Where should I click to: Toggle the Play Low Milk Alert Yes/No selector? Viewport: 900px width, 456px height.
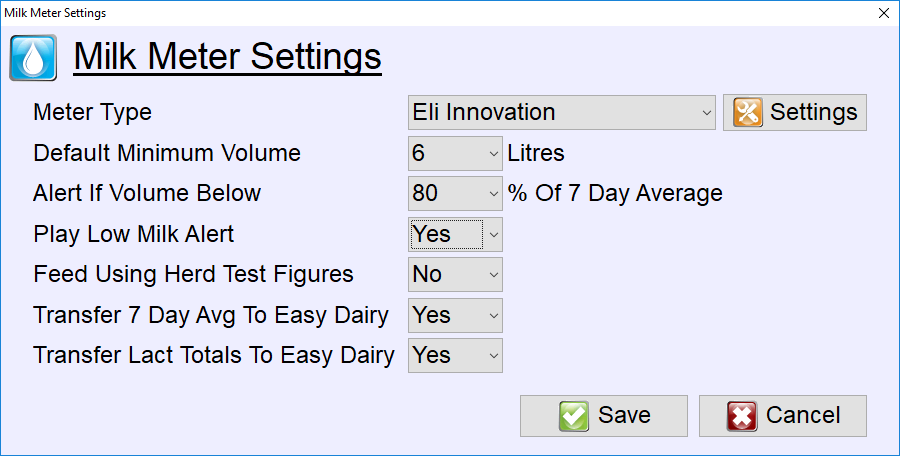[x=455, y=234]
